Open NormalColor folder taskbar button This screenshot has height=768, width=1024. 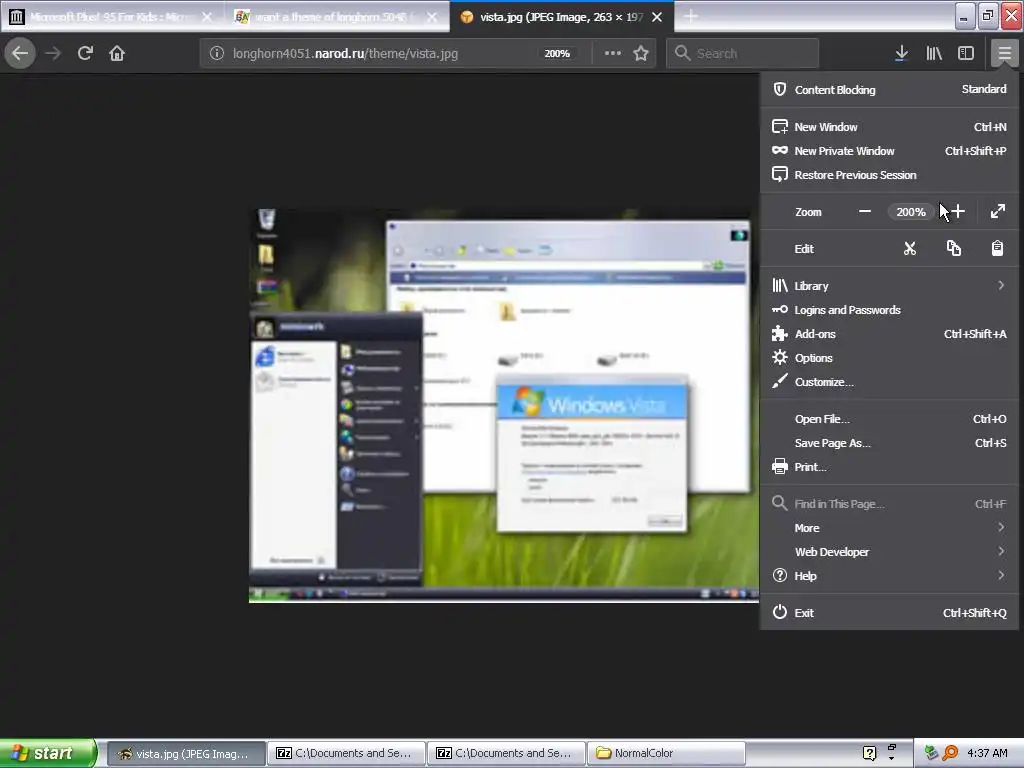[x=665, y=754]
